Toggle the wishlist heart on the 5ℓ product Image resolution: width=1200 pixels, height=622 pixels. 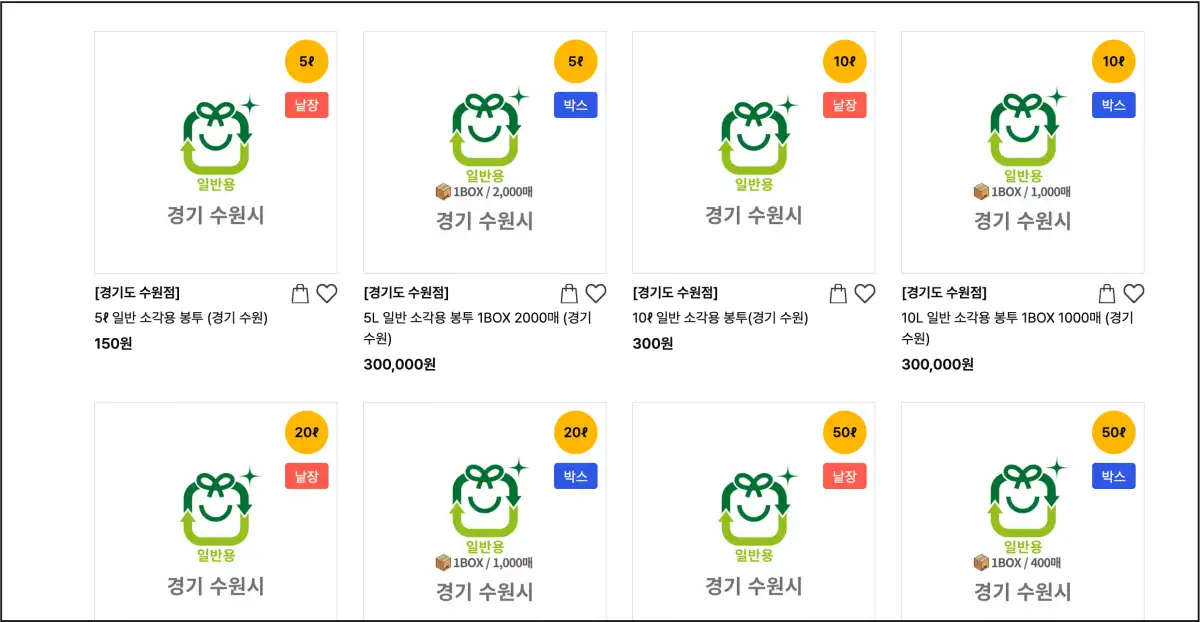[x=327, y=293]
